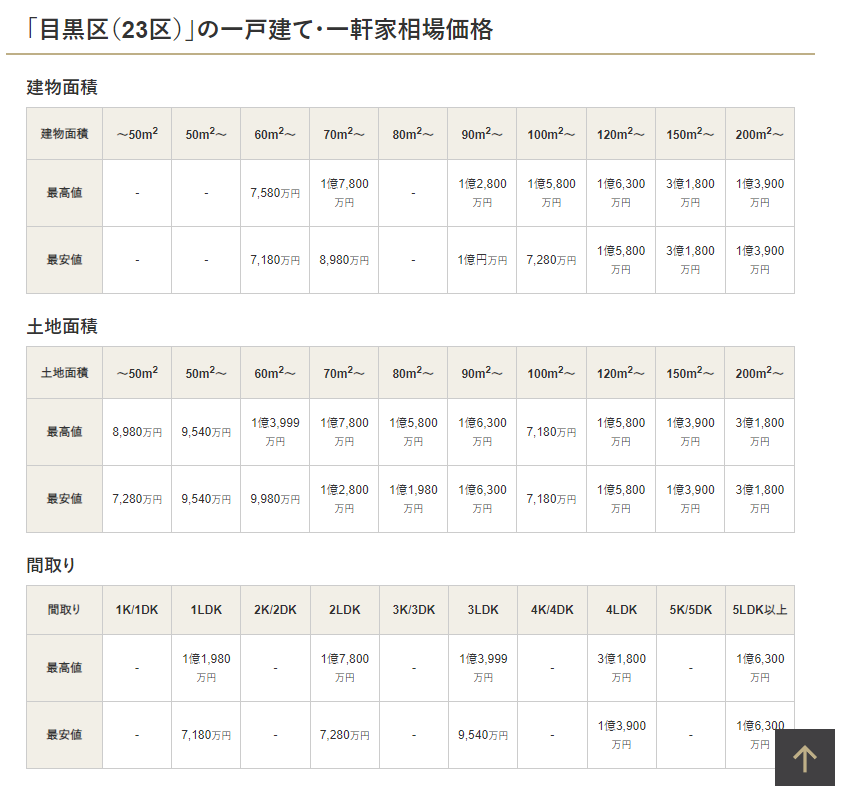The image size is (852, 786).
Task: Click 3億1,800万円 in 間取り 最高値 row
Action: [621, 668]
